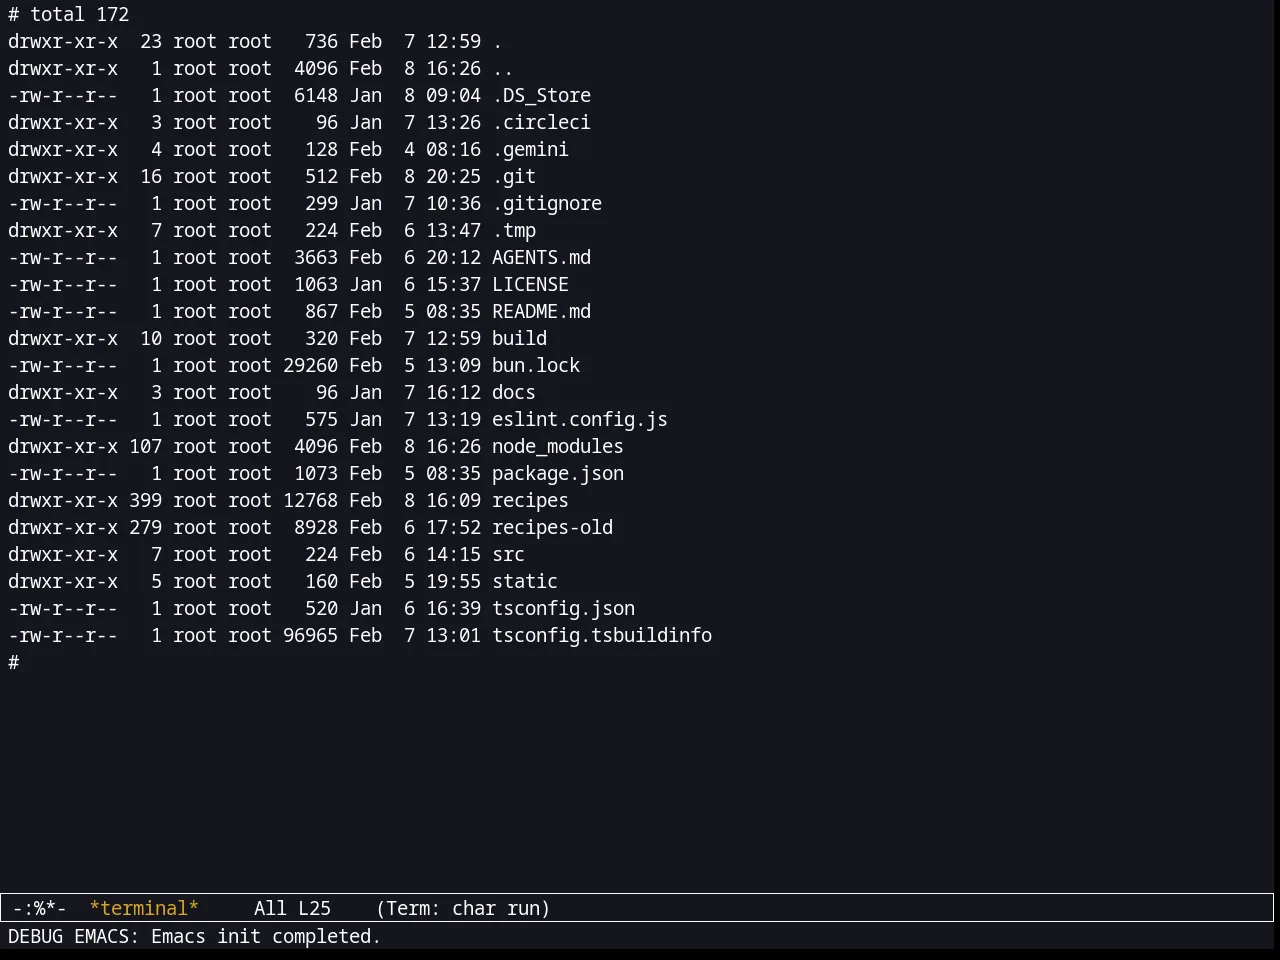Click the tsconfig.tsbuildinfo filename
This screenshot has width=1280, height=960.
[x=602, y=635]
